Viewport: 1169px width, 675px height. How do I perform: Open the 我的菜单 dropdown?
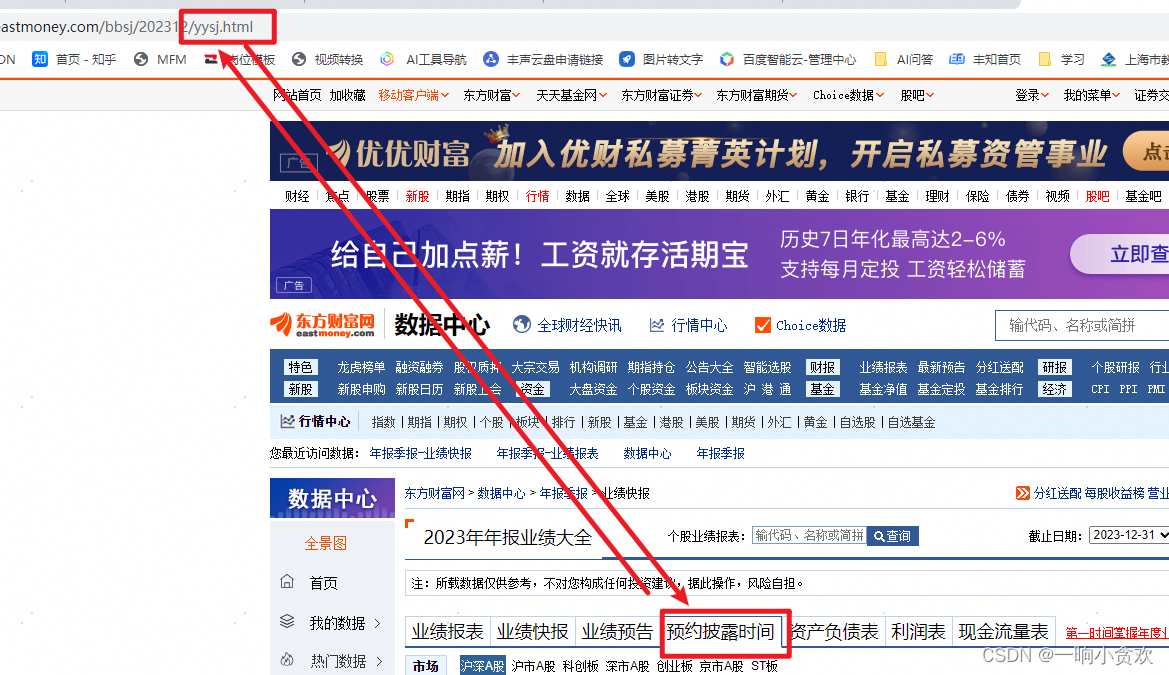pyautogui.click(x=1091, y=95)
